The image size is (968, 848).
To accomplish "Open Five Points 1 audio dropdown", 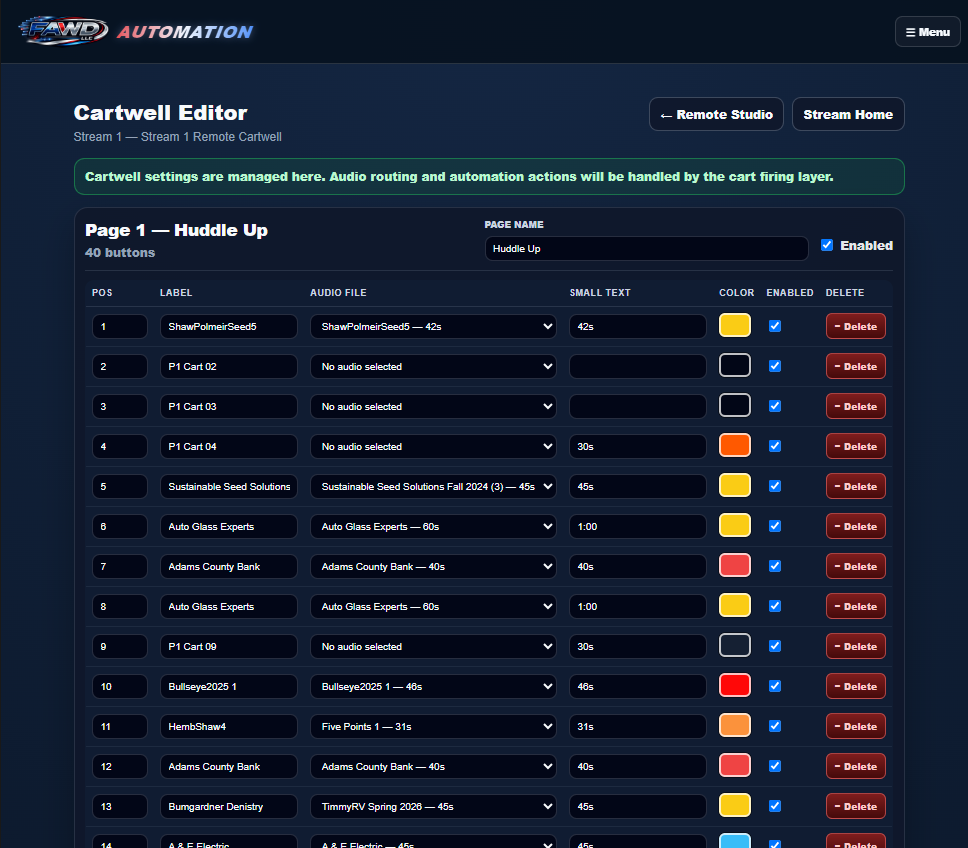I will coord(433,726).
